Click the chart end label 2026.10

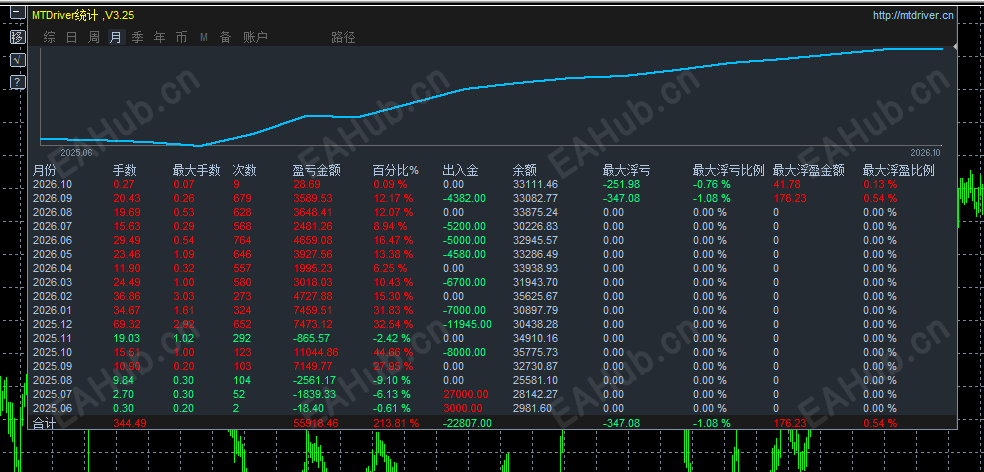click(925, 153)
